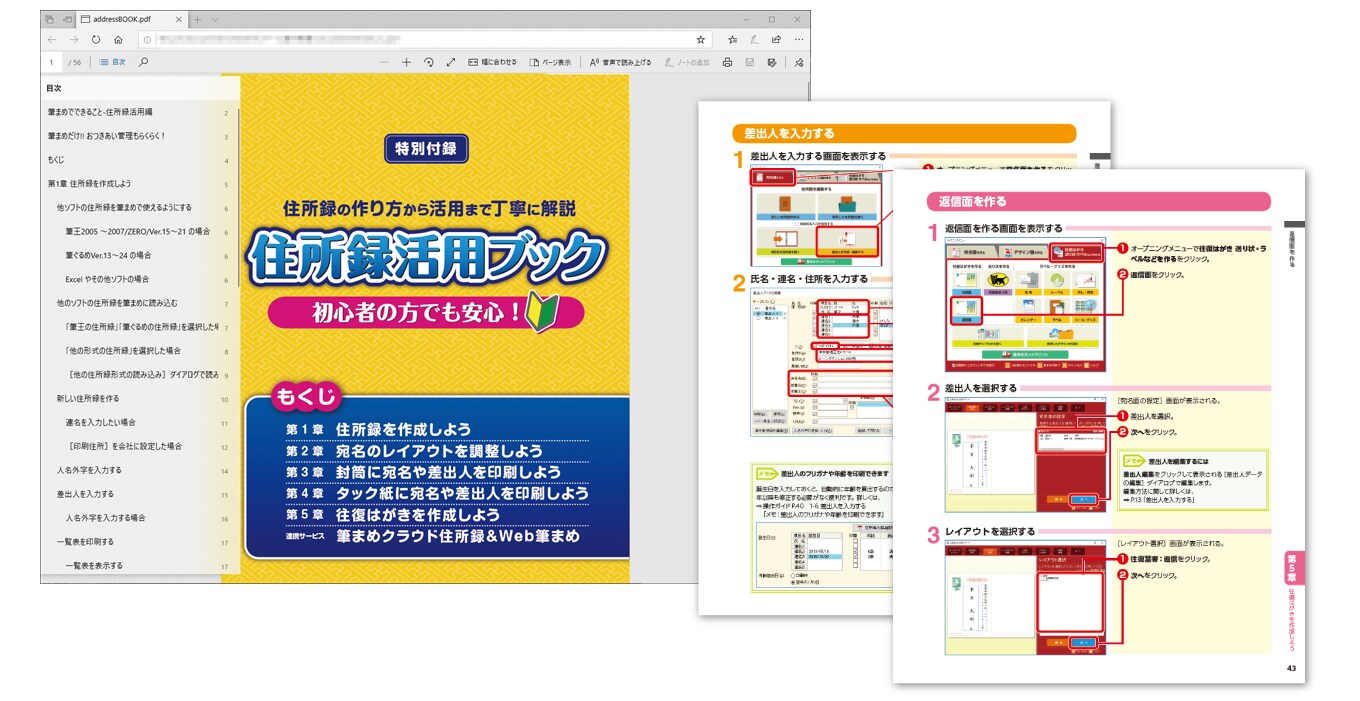This screenshot has height=701, width=1360.
Task: Set these tabs aside icon
Action: pos(67,19)
